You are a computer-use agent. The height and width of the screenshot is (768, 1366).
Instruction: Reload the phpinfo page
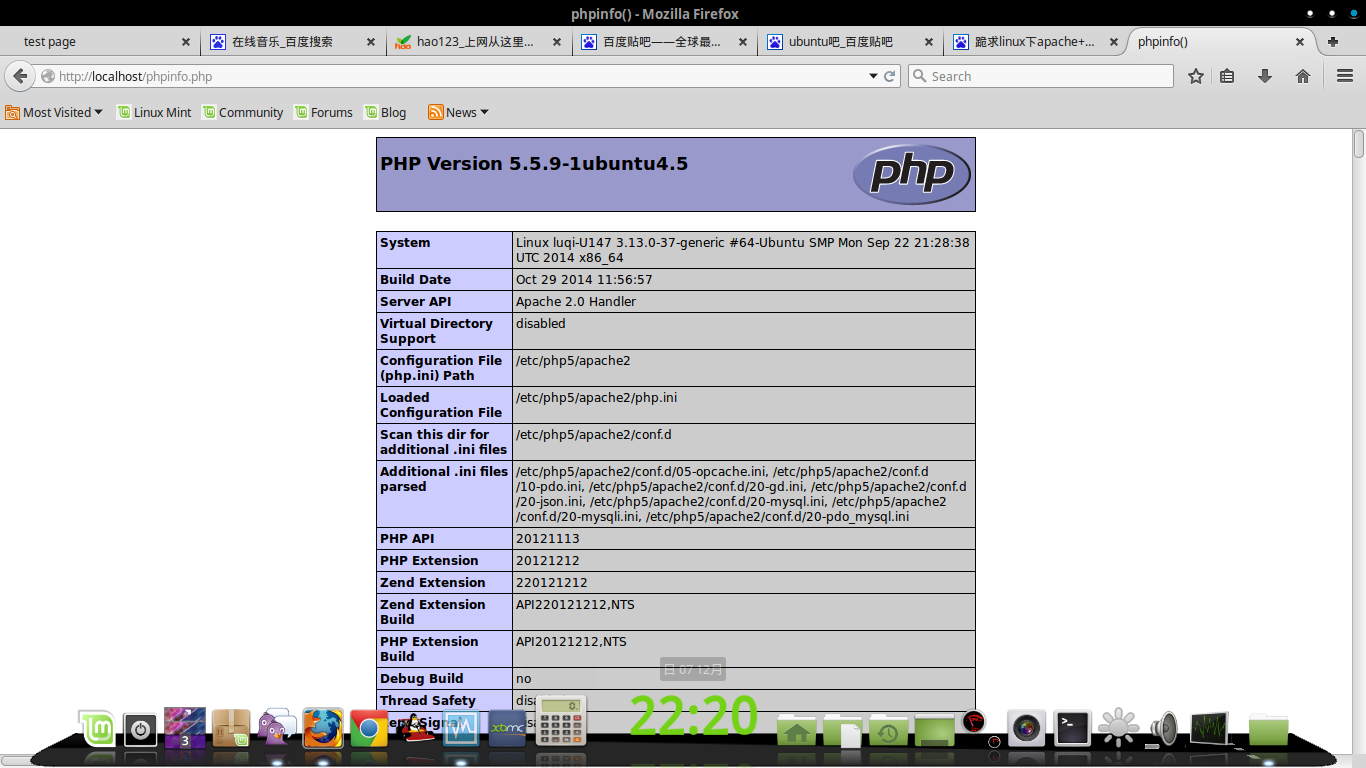coord(890,76)
